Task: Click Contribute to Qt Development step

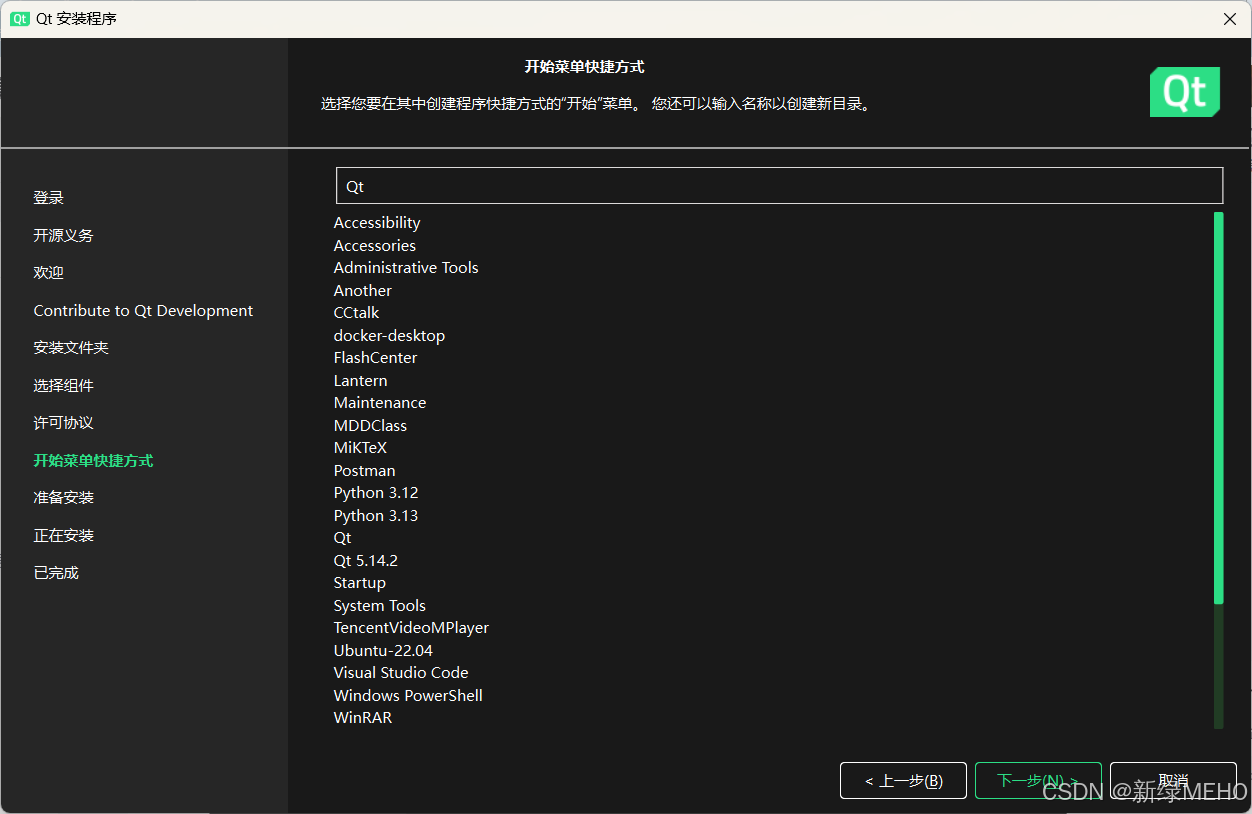Action: (143, 310)
